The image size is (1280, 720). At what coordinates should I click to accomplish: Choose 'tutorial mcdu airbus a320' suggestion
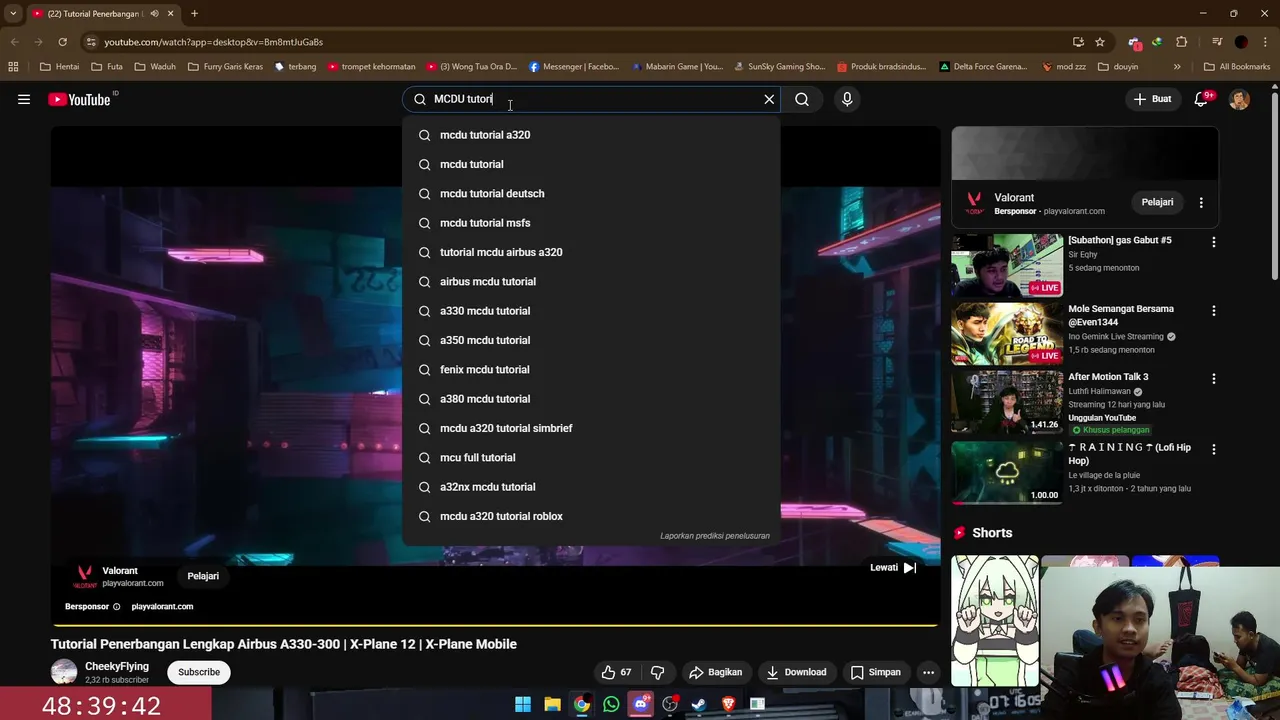coord(590,252)
